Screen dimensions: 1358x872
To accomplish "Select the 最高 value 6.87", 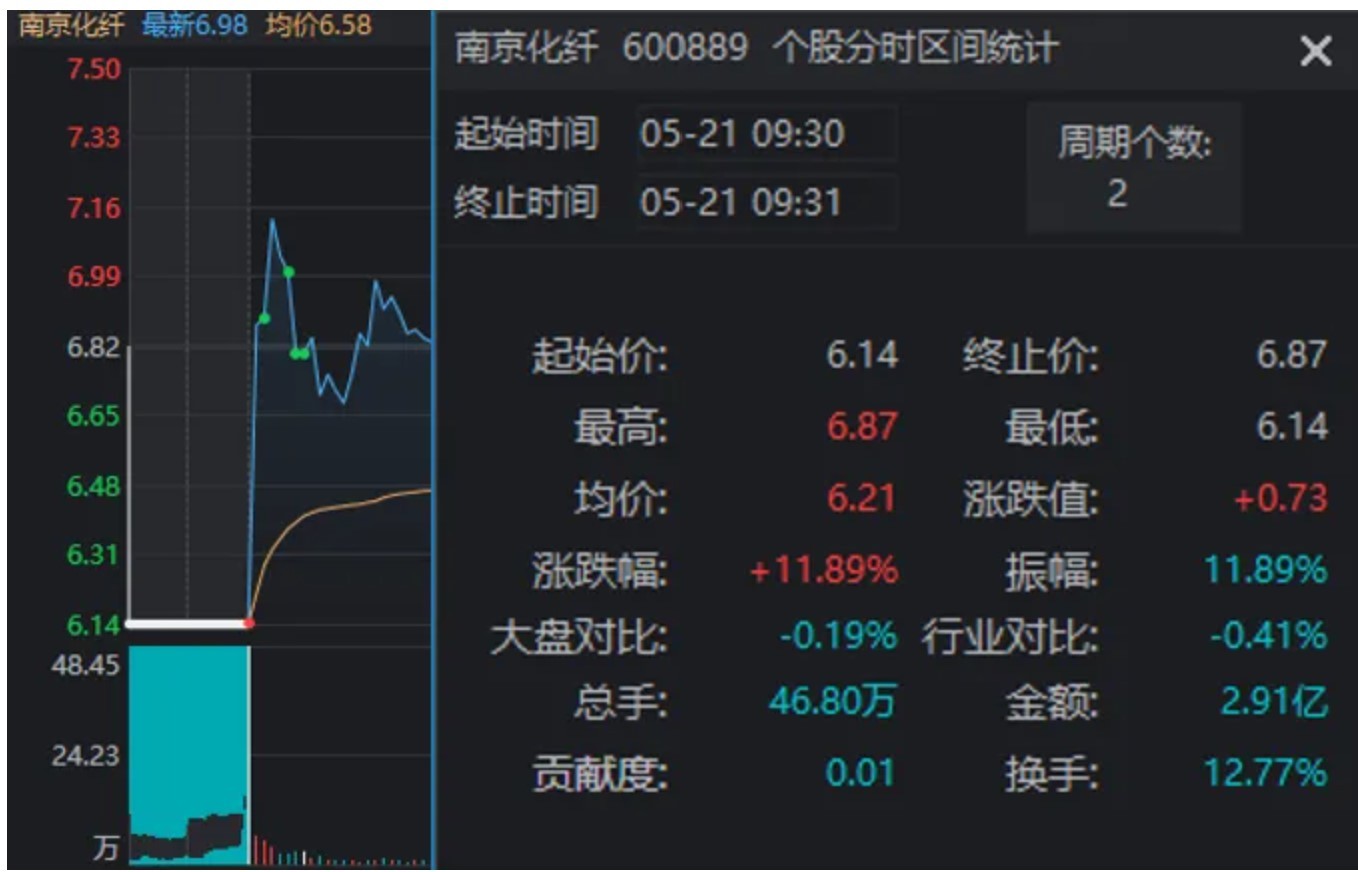I will [862, 427].
